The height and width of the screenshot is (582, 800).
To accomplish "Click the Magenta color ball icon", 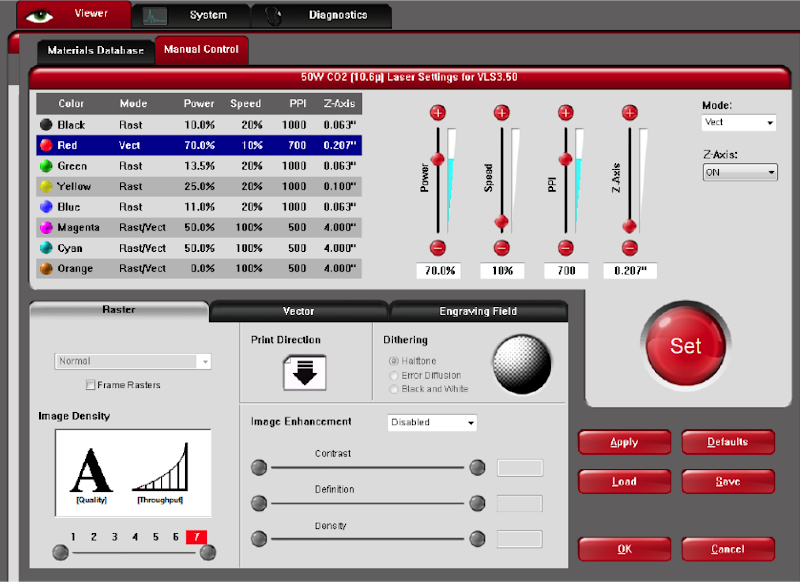I will [46, 227].
